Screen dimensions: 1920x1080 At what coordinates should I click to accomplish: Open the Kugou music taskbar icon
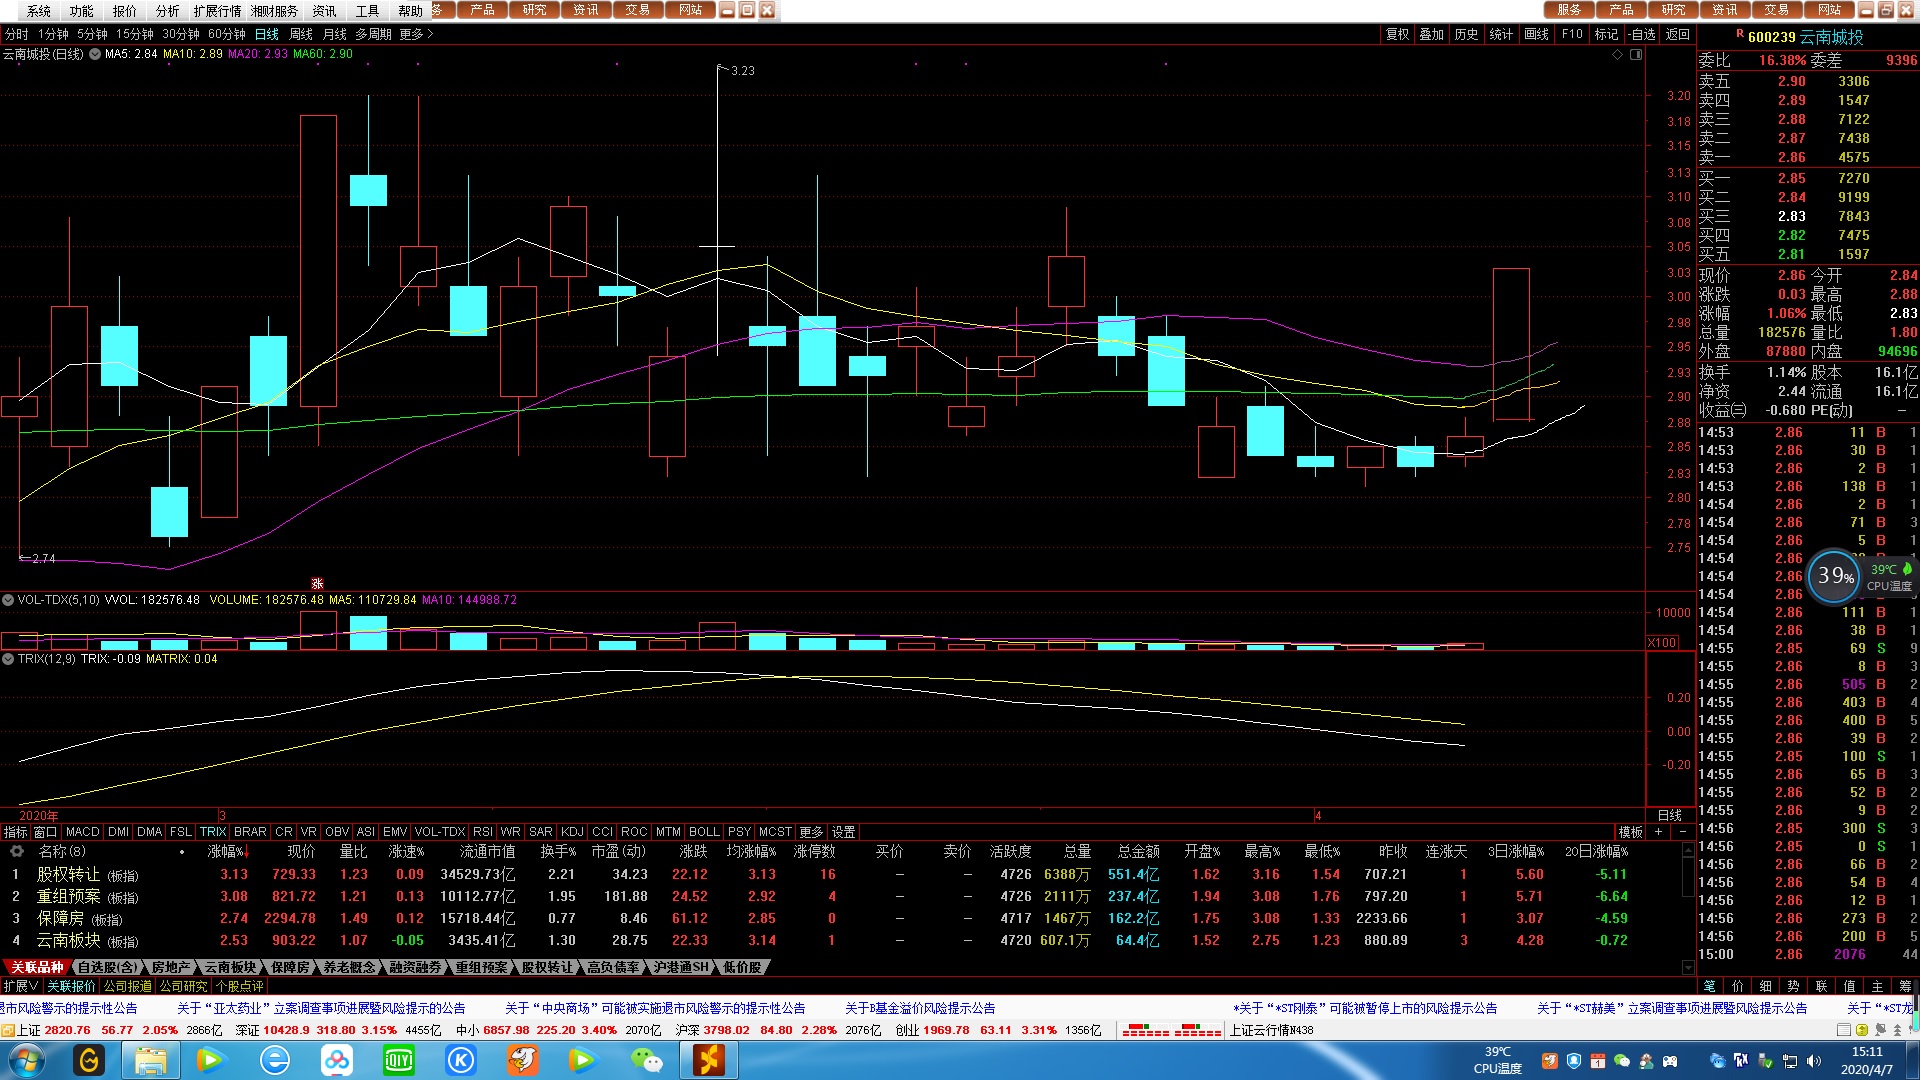click(x=460, y=1060)
